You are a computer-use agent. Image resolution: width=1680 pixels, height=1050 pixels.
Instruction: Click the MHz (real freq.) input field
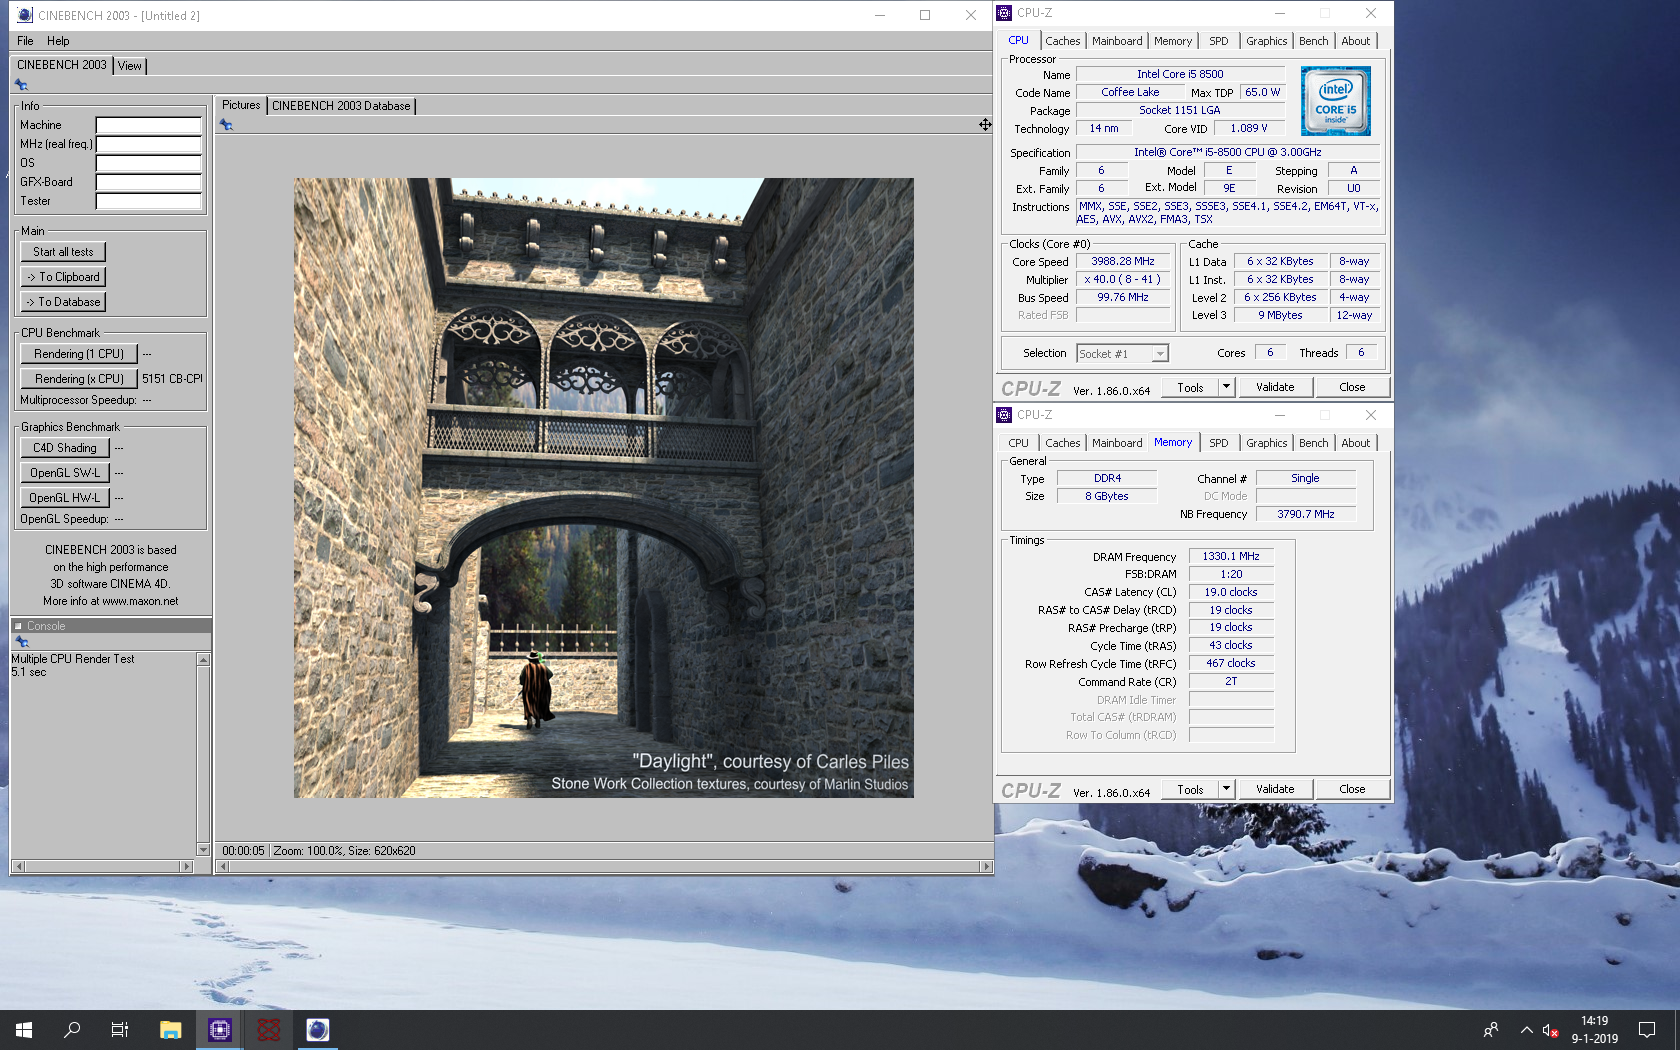[x=148, y=144]
